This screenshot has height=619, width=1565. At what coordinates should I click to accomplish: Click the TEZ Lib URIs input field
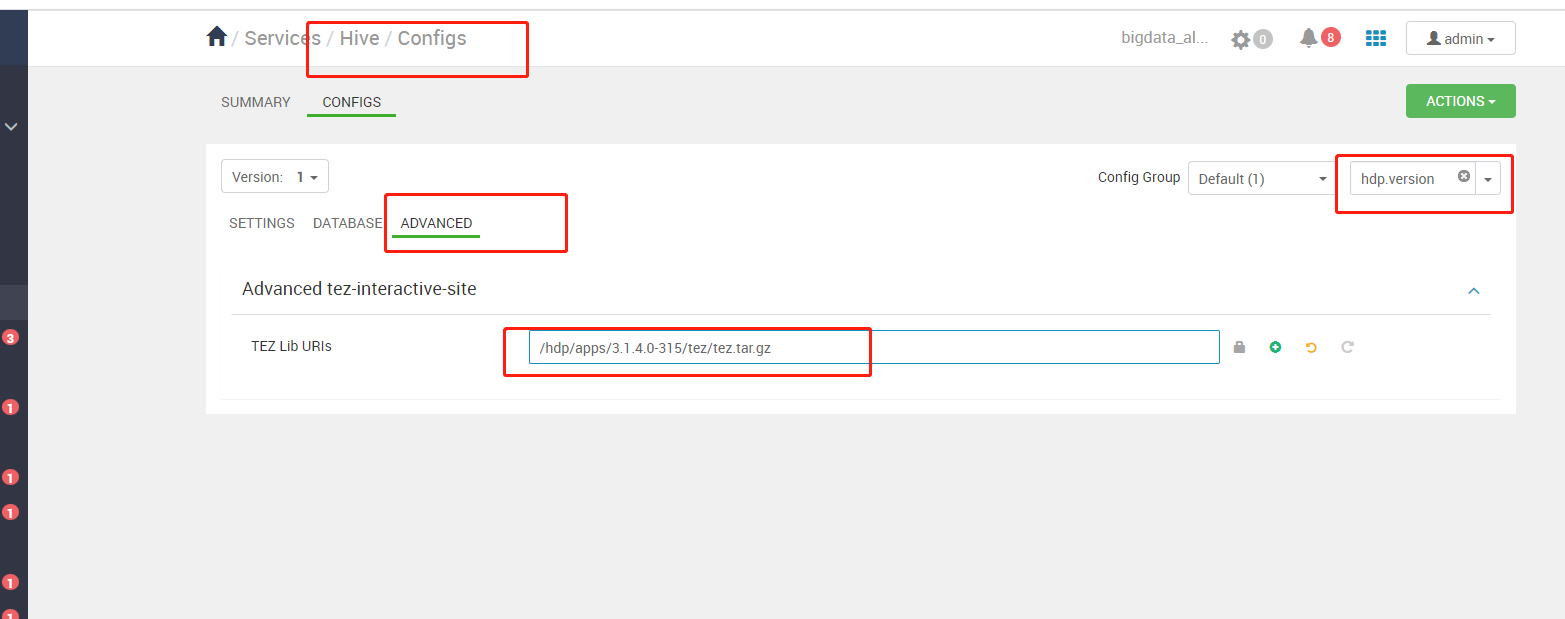874,347
